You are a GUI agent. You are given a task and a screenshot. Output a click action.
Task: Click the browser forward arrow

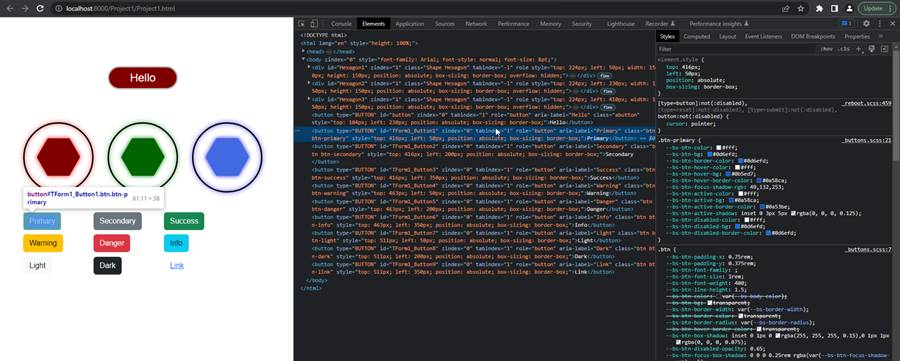pos(24,9)
